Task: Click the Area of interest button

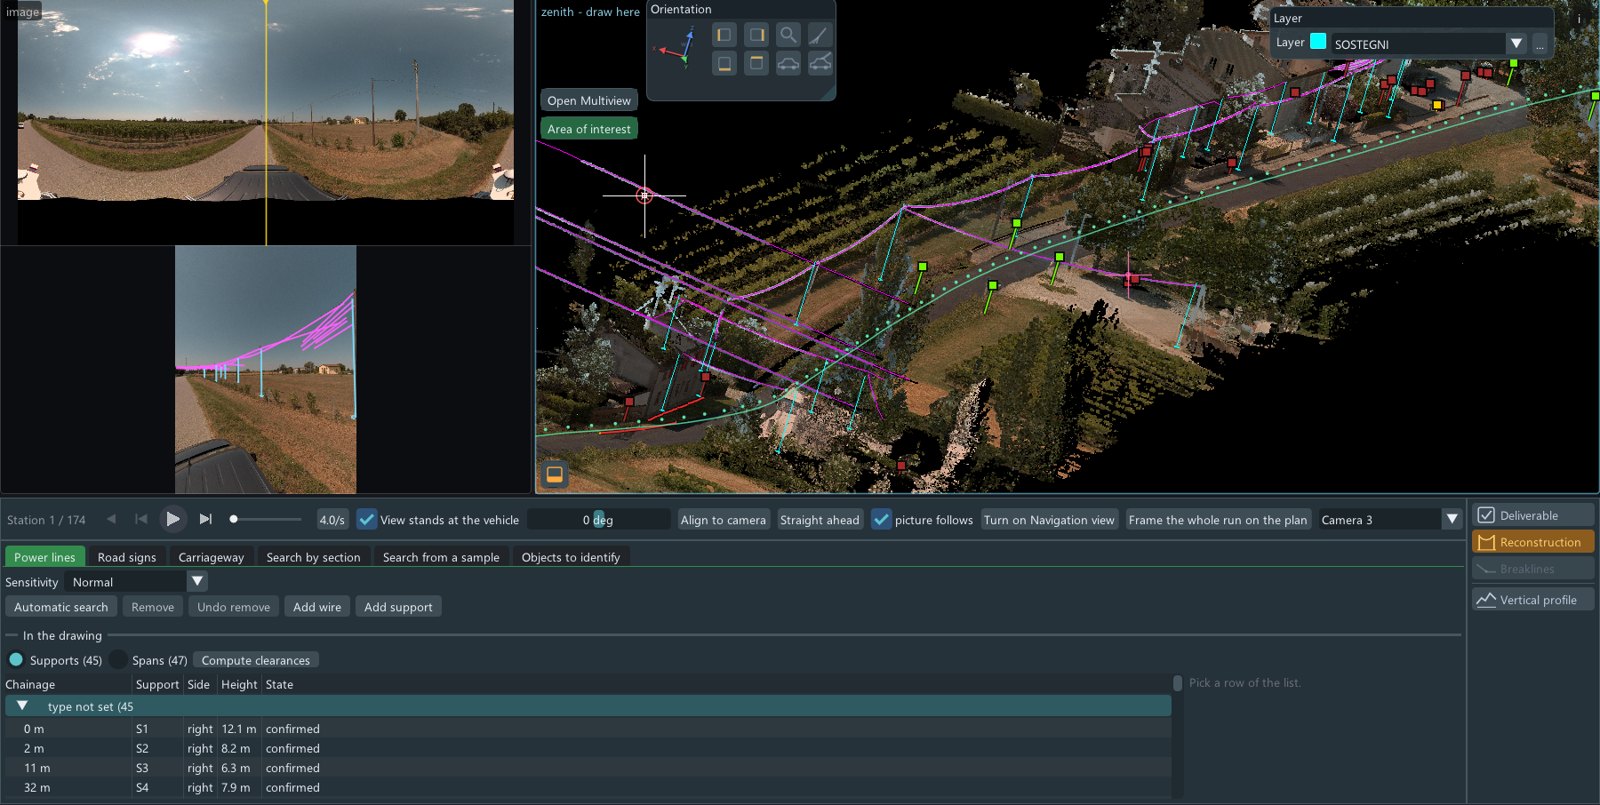Action: coord(589,128)
